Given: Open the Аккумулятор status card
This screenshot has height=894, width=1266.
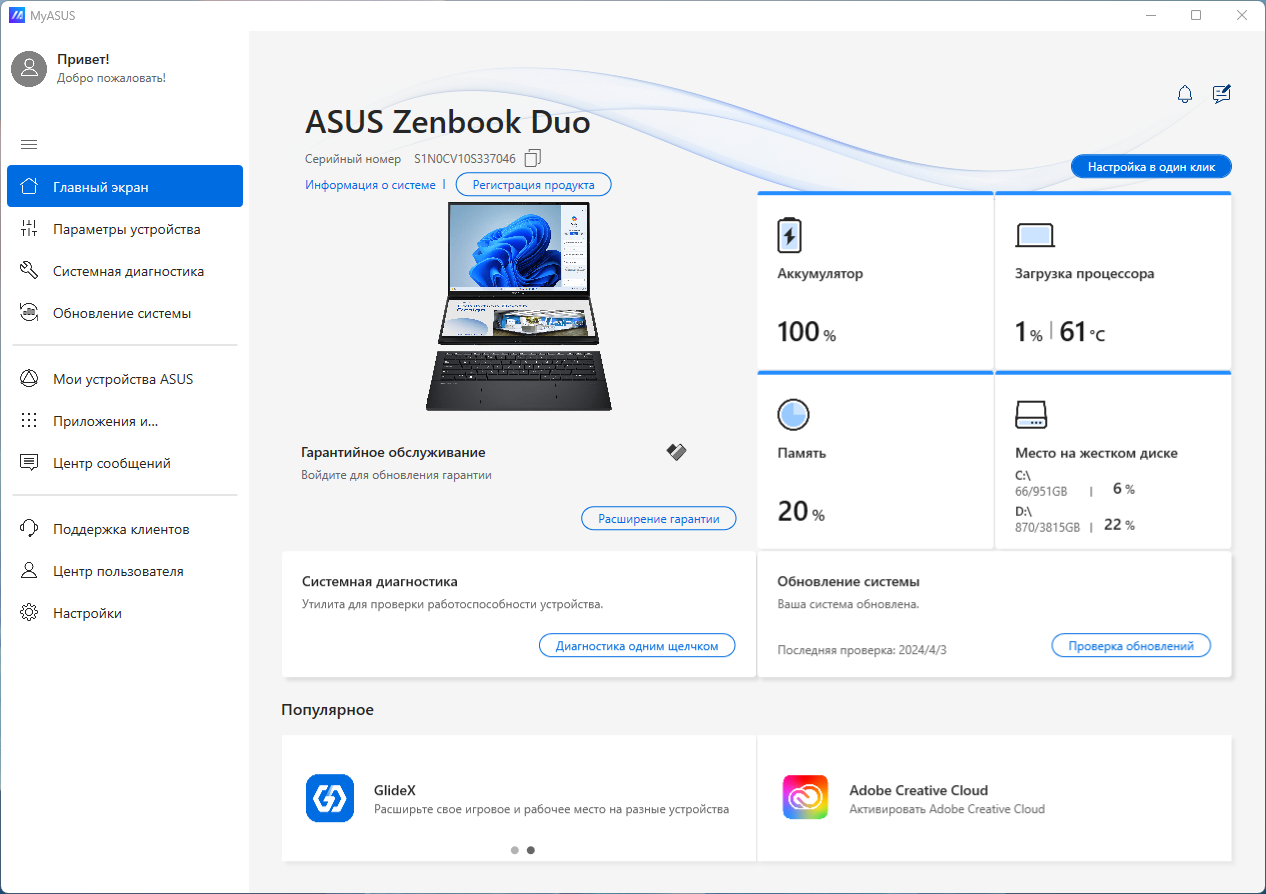Looking at the screenshot, I should 875,281.
